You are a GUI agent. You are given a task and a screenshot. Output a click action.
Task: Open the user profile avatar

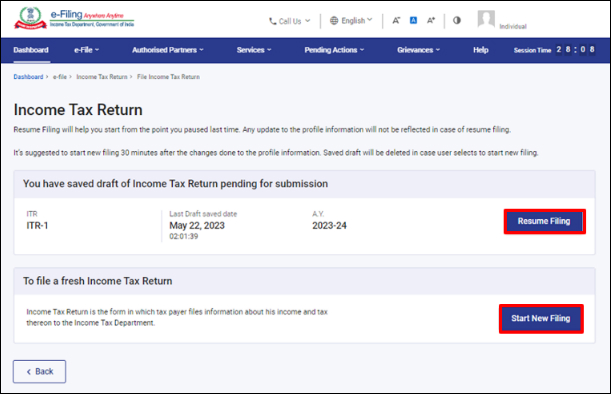tap(486, 19)
